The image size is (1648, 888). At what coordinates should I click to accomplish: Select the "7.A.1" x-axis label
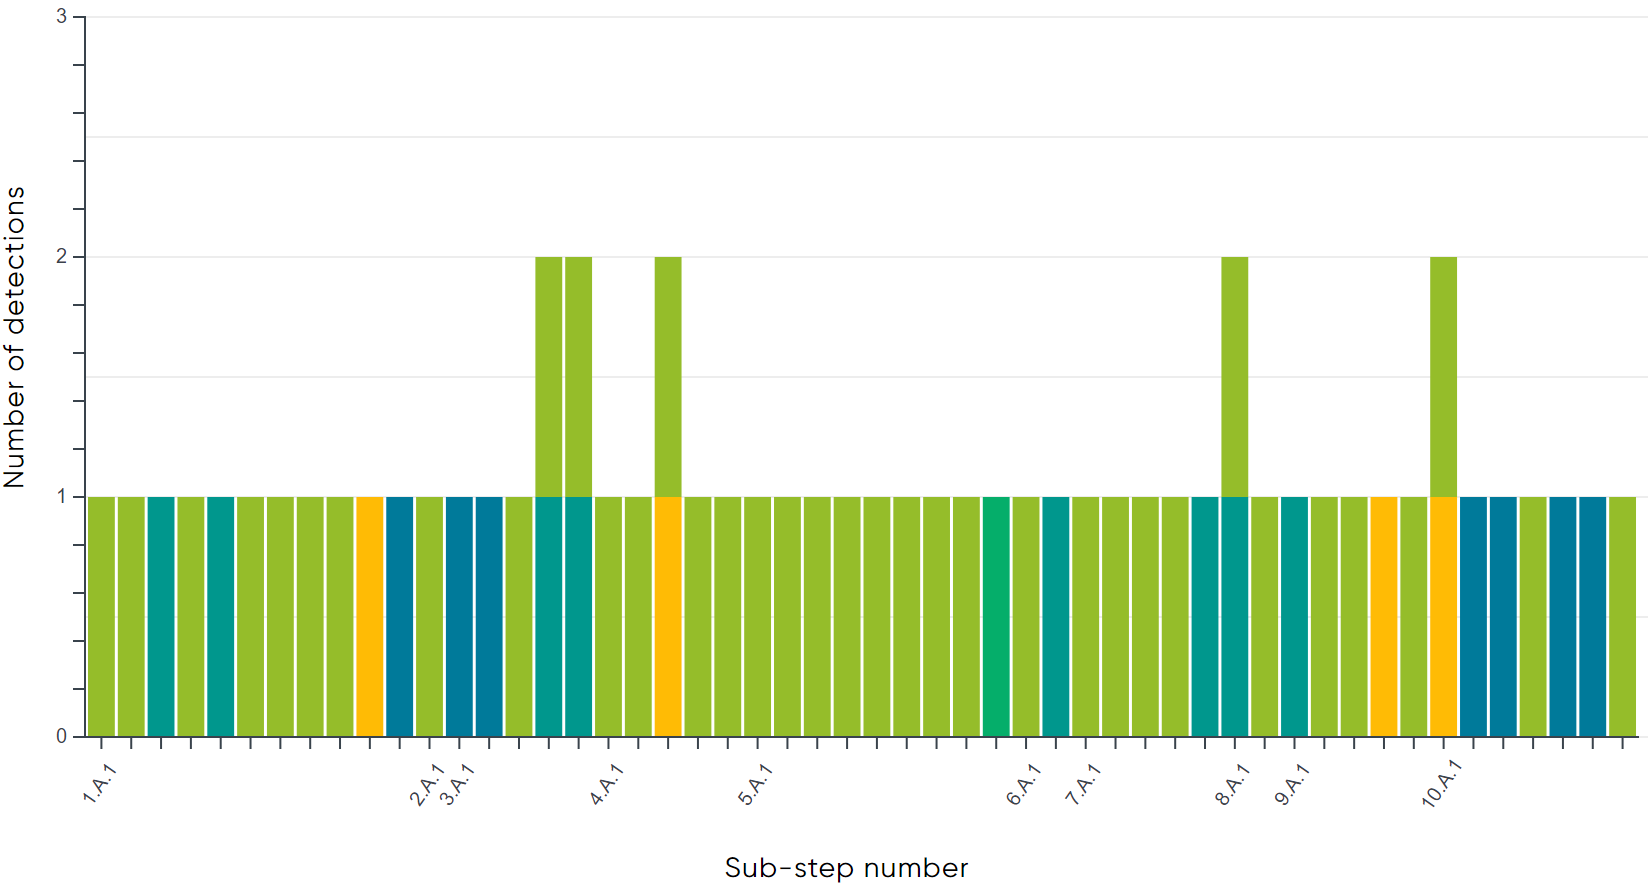1083,784
